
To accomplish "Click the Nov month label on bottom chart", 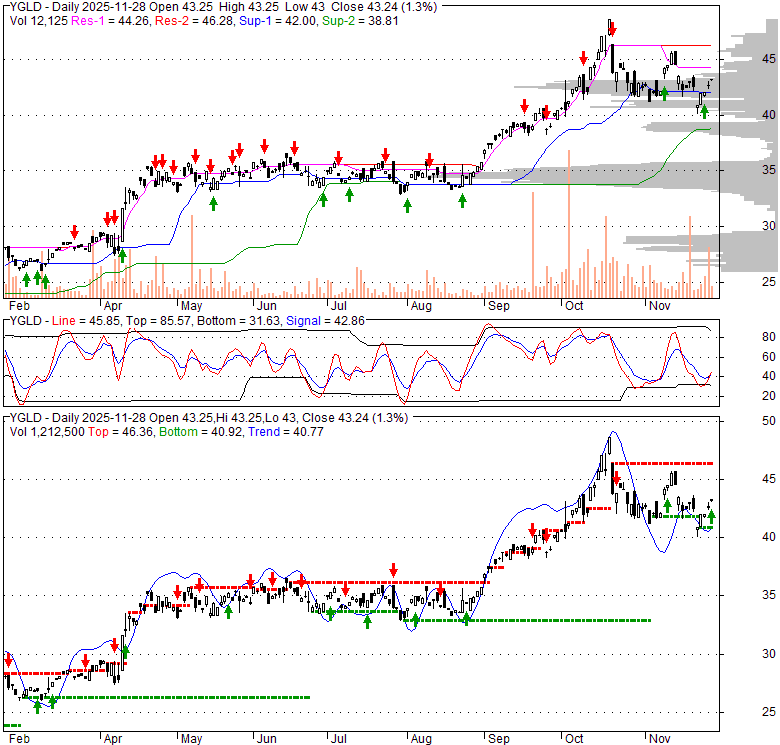I will tap(660, 739).
